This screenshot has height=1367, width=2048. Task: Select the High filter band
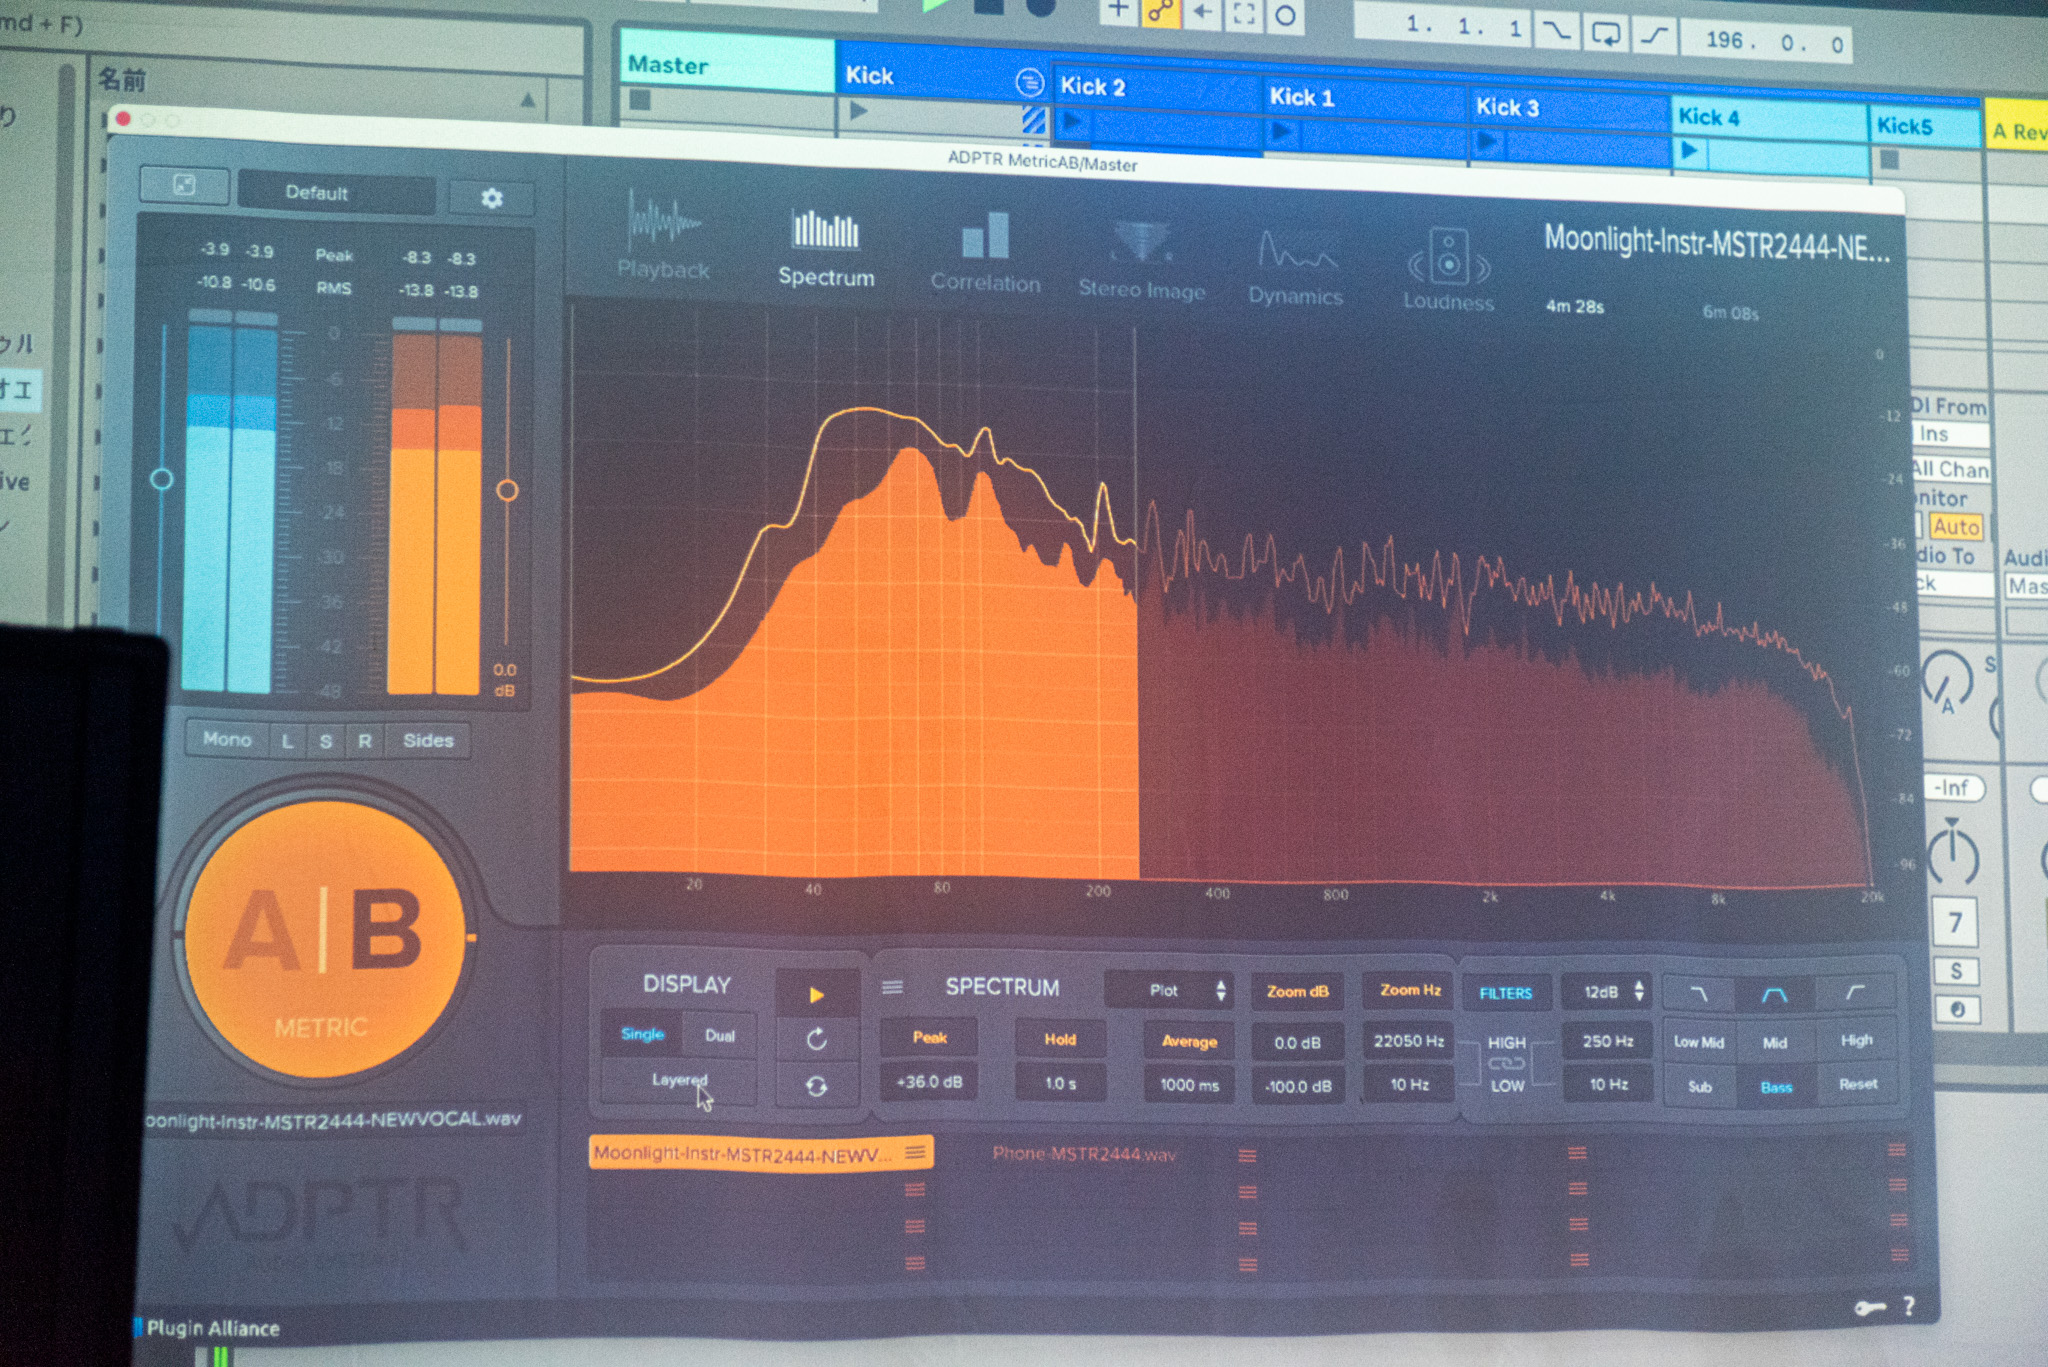1857,1040
